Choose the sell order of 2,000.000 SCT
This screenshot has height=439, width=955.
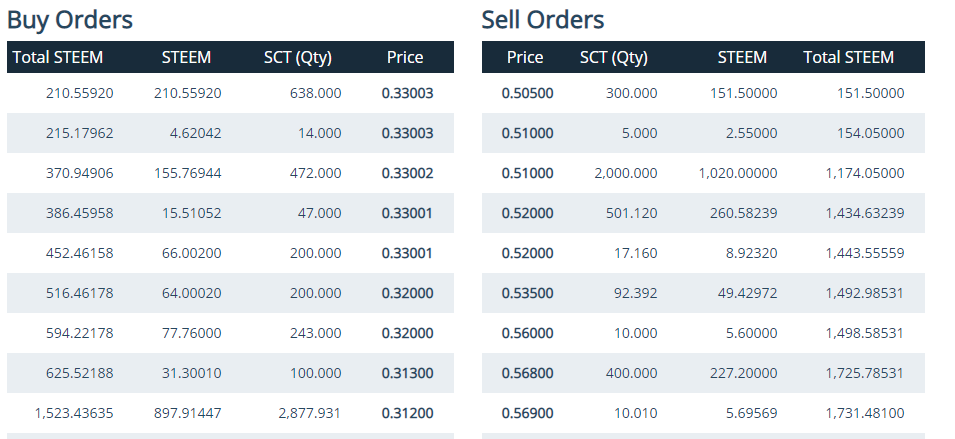703,174
